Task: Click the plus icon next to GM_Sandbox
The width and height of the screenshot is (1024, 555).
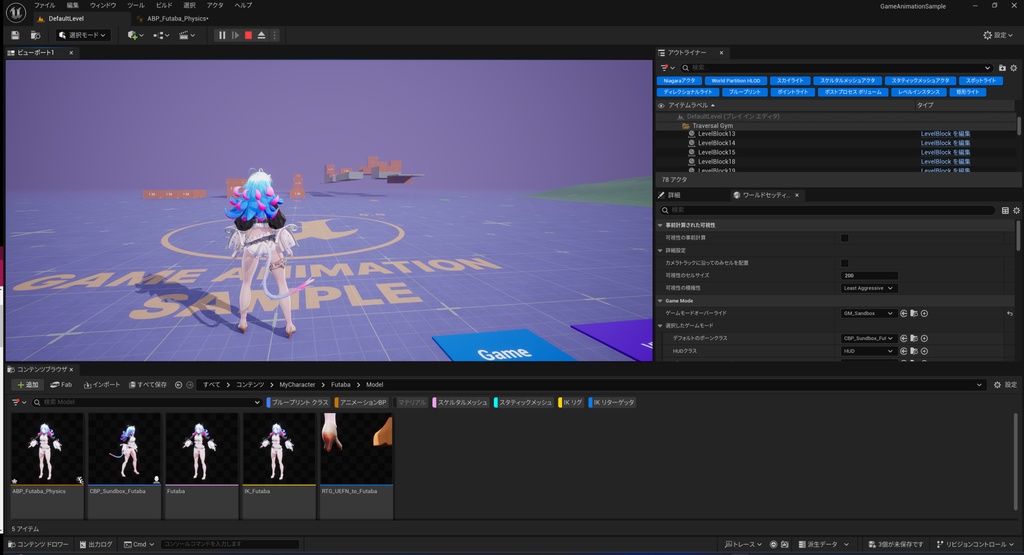Action: pos(924,313)
